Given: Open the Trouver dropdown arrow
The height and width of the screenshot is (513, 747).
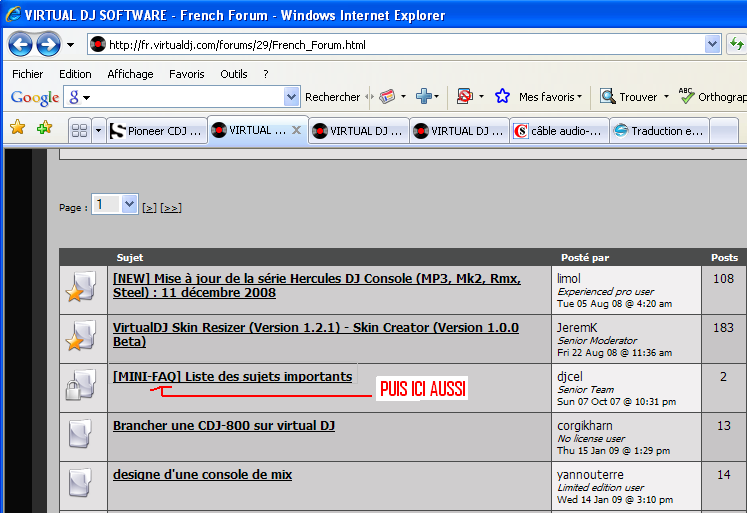Looking at the screenshot, I should [666, 97].
